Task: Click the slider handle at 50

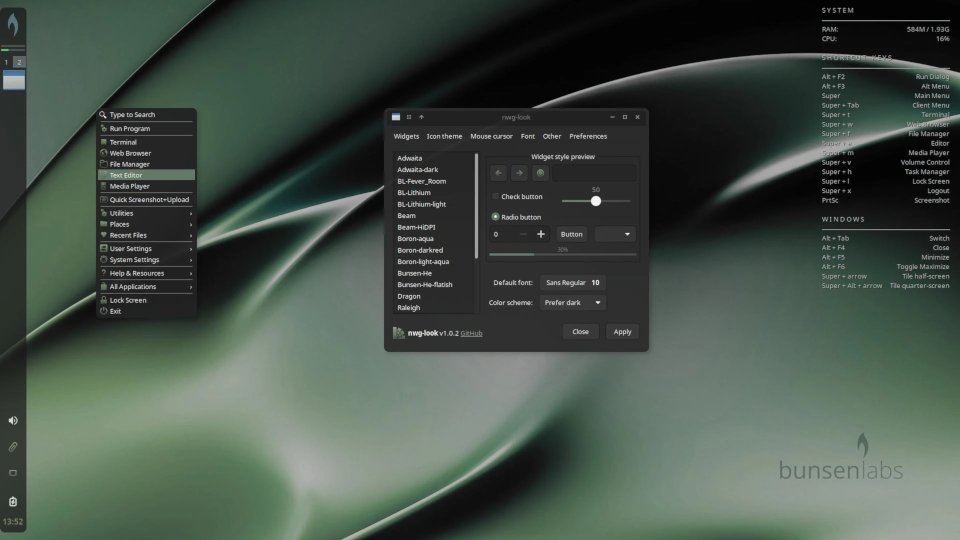Action: pos(596,201)
